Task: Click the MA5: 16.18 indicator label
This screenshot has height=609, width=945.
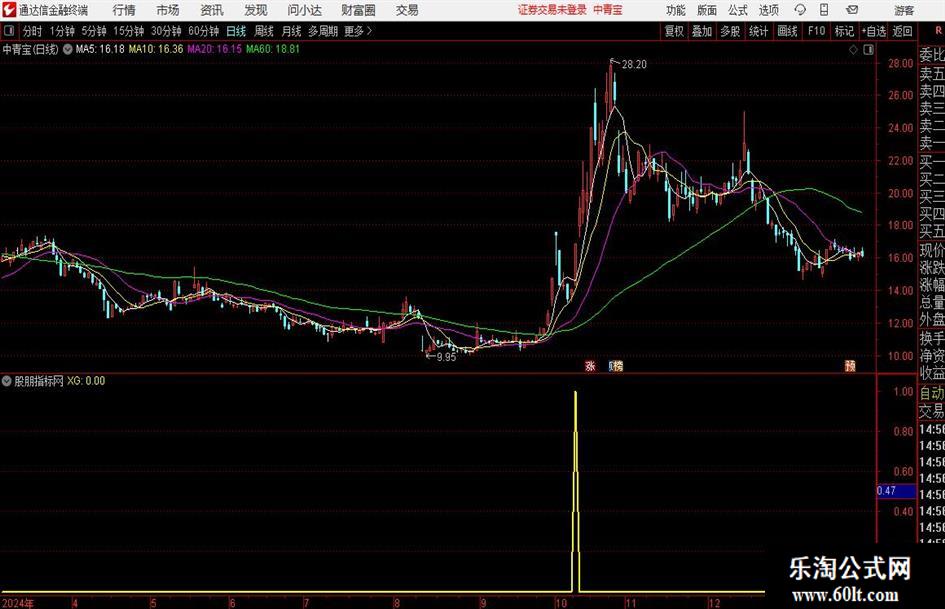Action: (100, 49)
